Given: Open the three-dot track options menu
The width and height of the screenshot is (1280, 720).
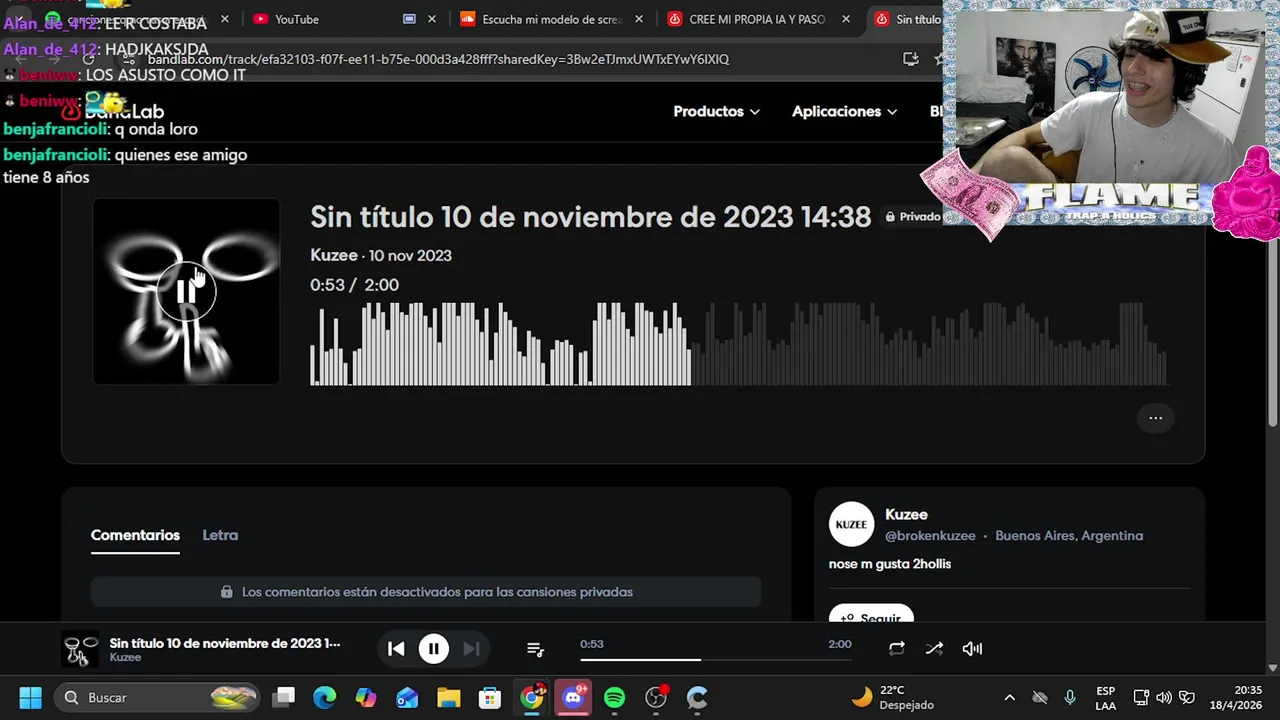Looking at the screenshot, I should pyautogui.click(x=1155, y=418).
